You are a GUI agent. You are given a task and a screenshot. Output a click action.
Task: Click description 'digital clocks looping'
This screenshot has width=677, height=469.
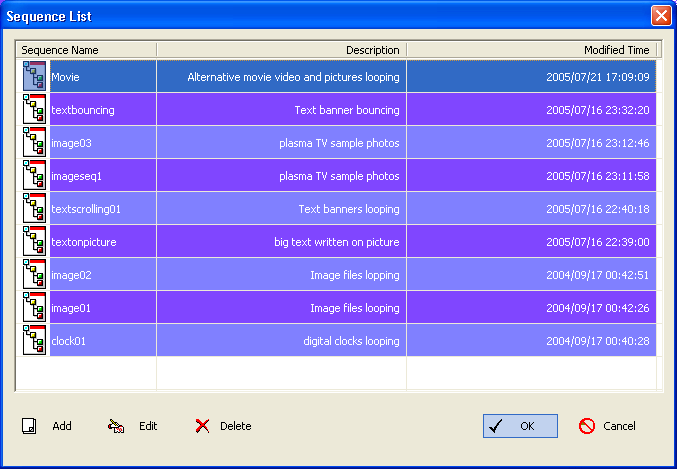pos(351,341)
